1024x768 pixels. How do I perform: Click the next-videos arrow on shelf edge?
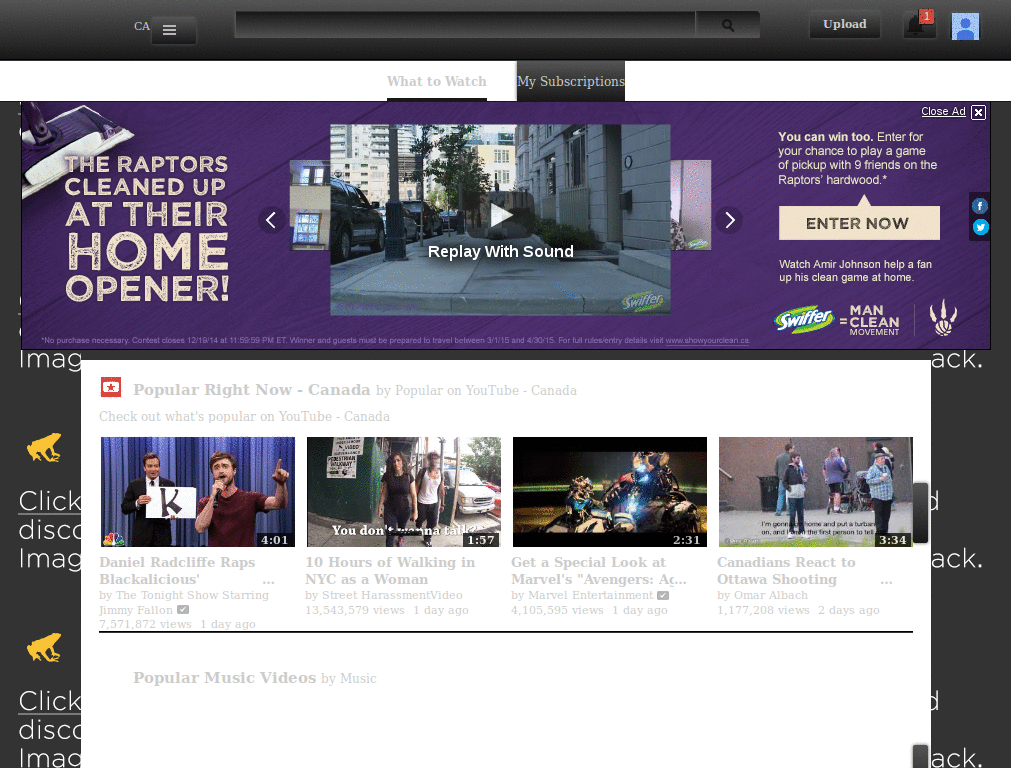[x=920, y=513]
